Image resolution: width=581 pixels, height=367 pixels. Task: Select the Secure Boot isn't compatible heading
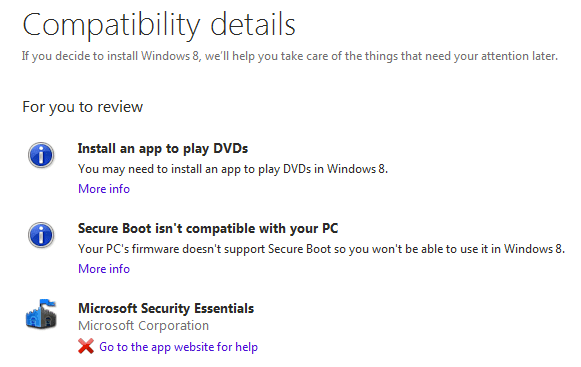(x=208, y=229)
